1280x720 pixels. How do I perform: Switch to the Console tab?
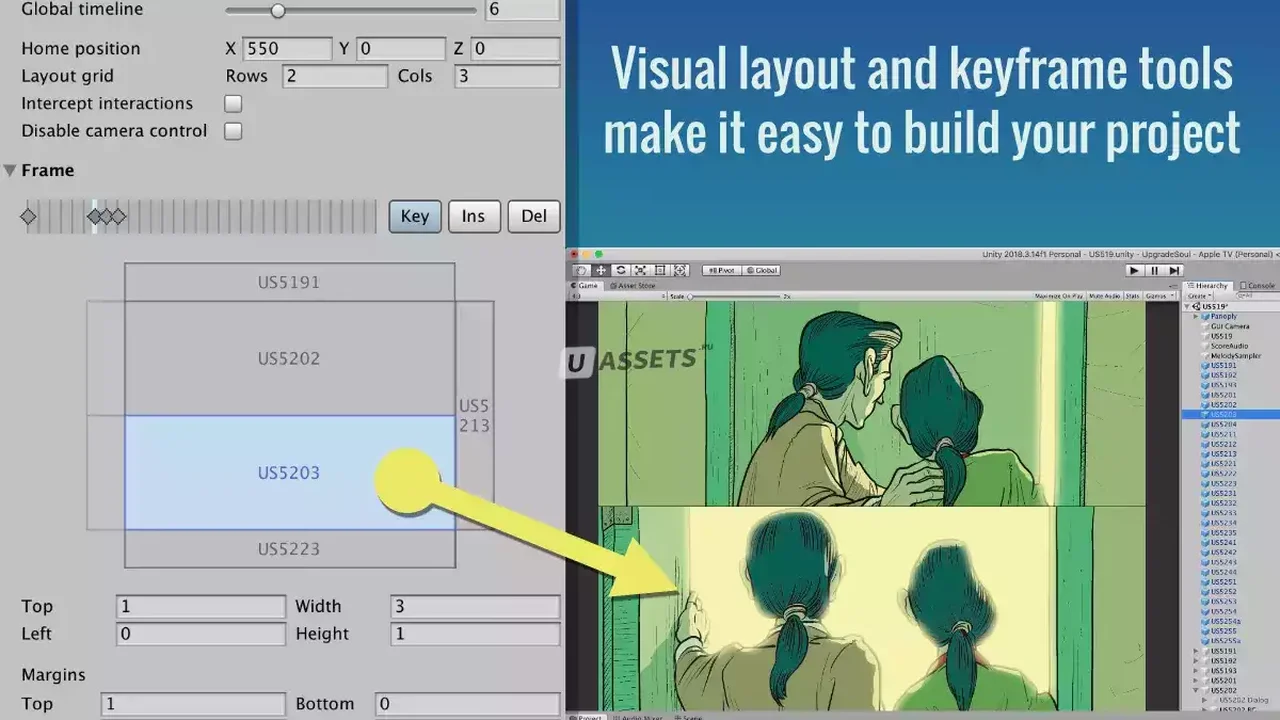point(1256,286)
